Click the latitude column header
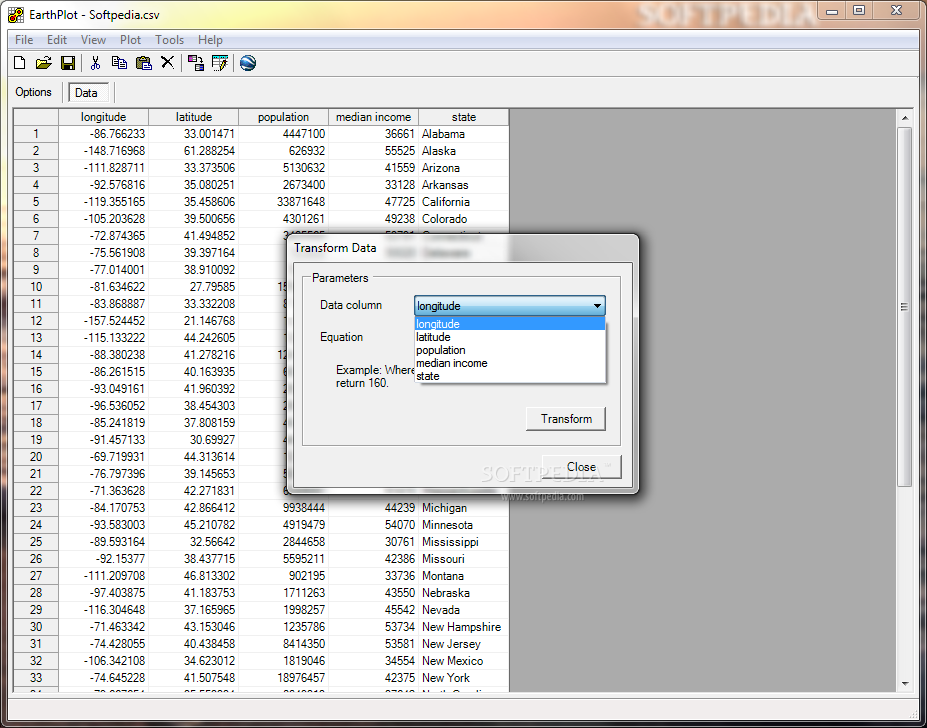Image resolution: width=927 pixels, height=728 pixels. (x=194, y=117)
